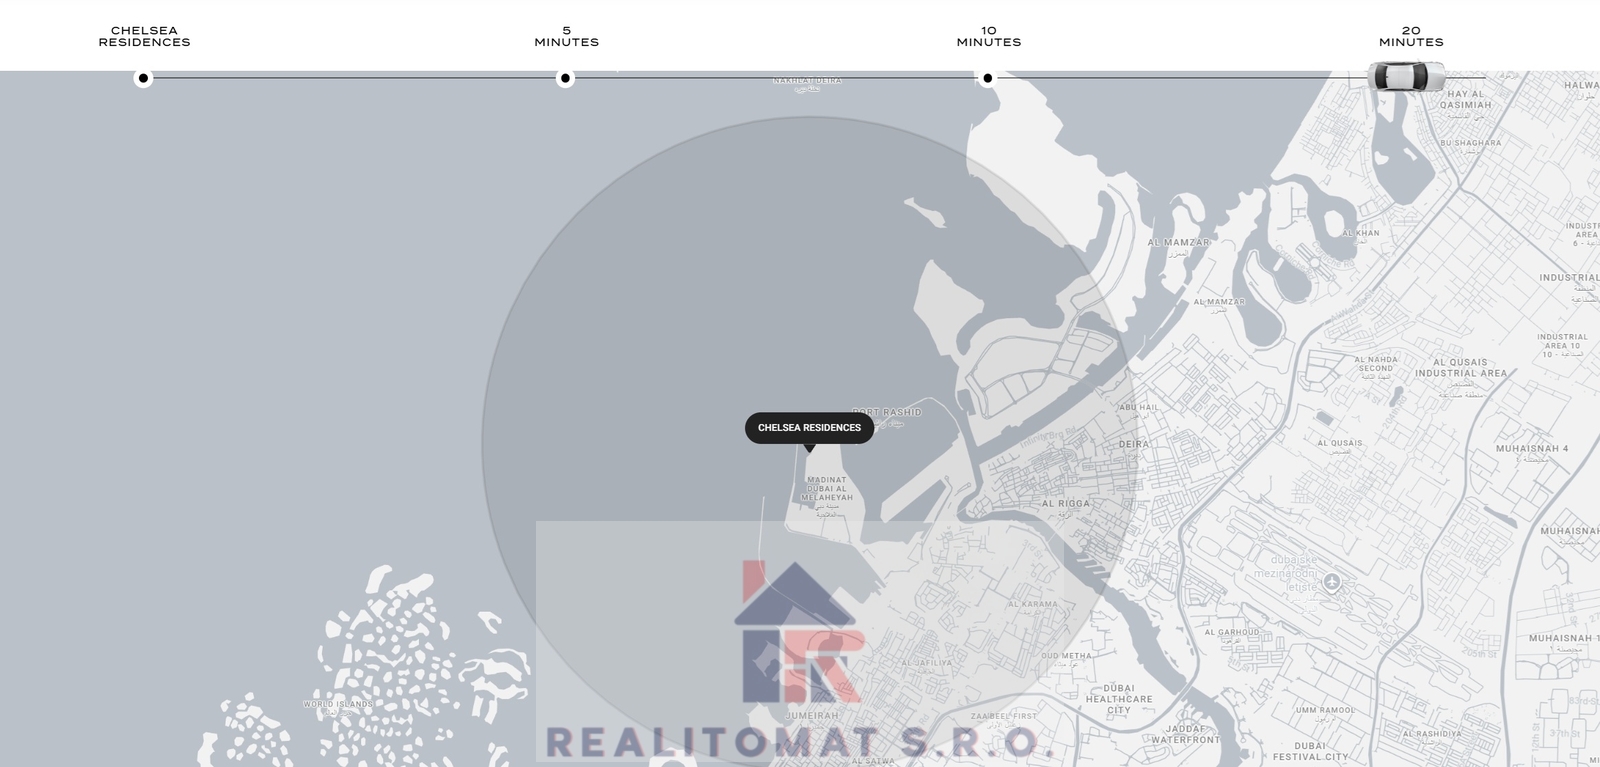Click the Chelsea Residences map pin tooltip
The width and height of the screenshot is (1600, 767).
tap(809, 428)
